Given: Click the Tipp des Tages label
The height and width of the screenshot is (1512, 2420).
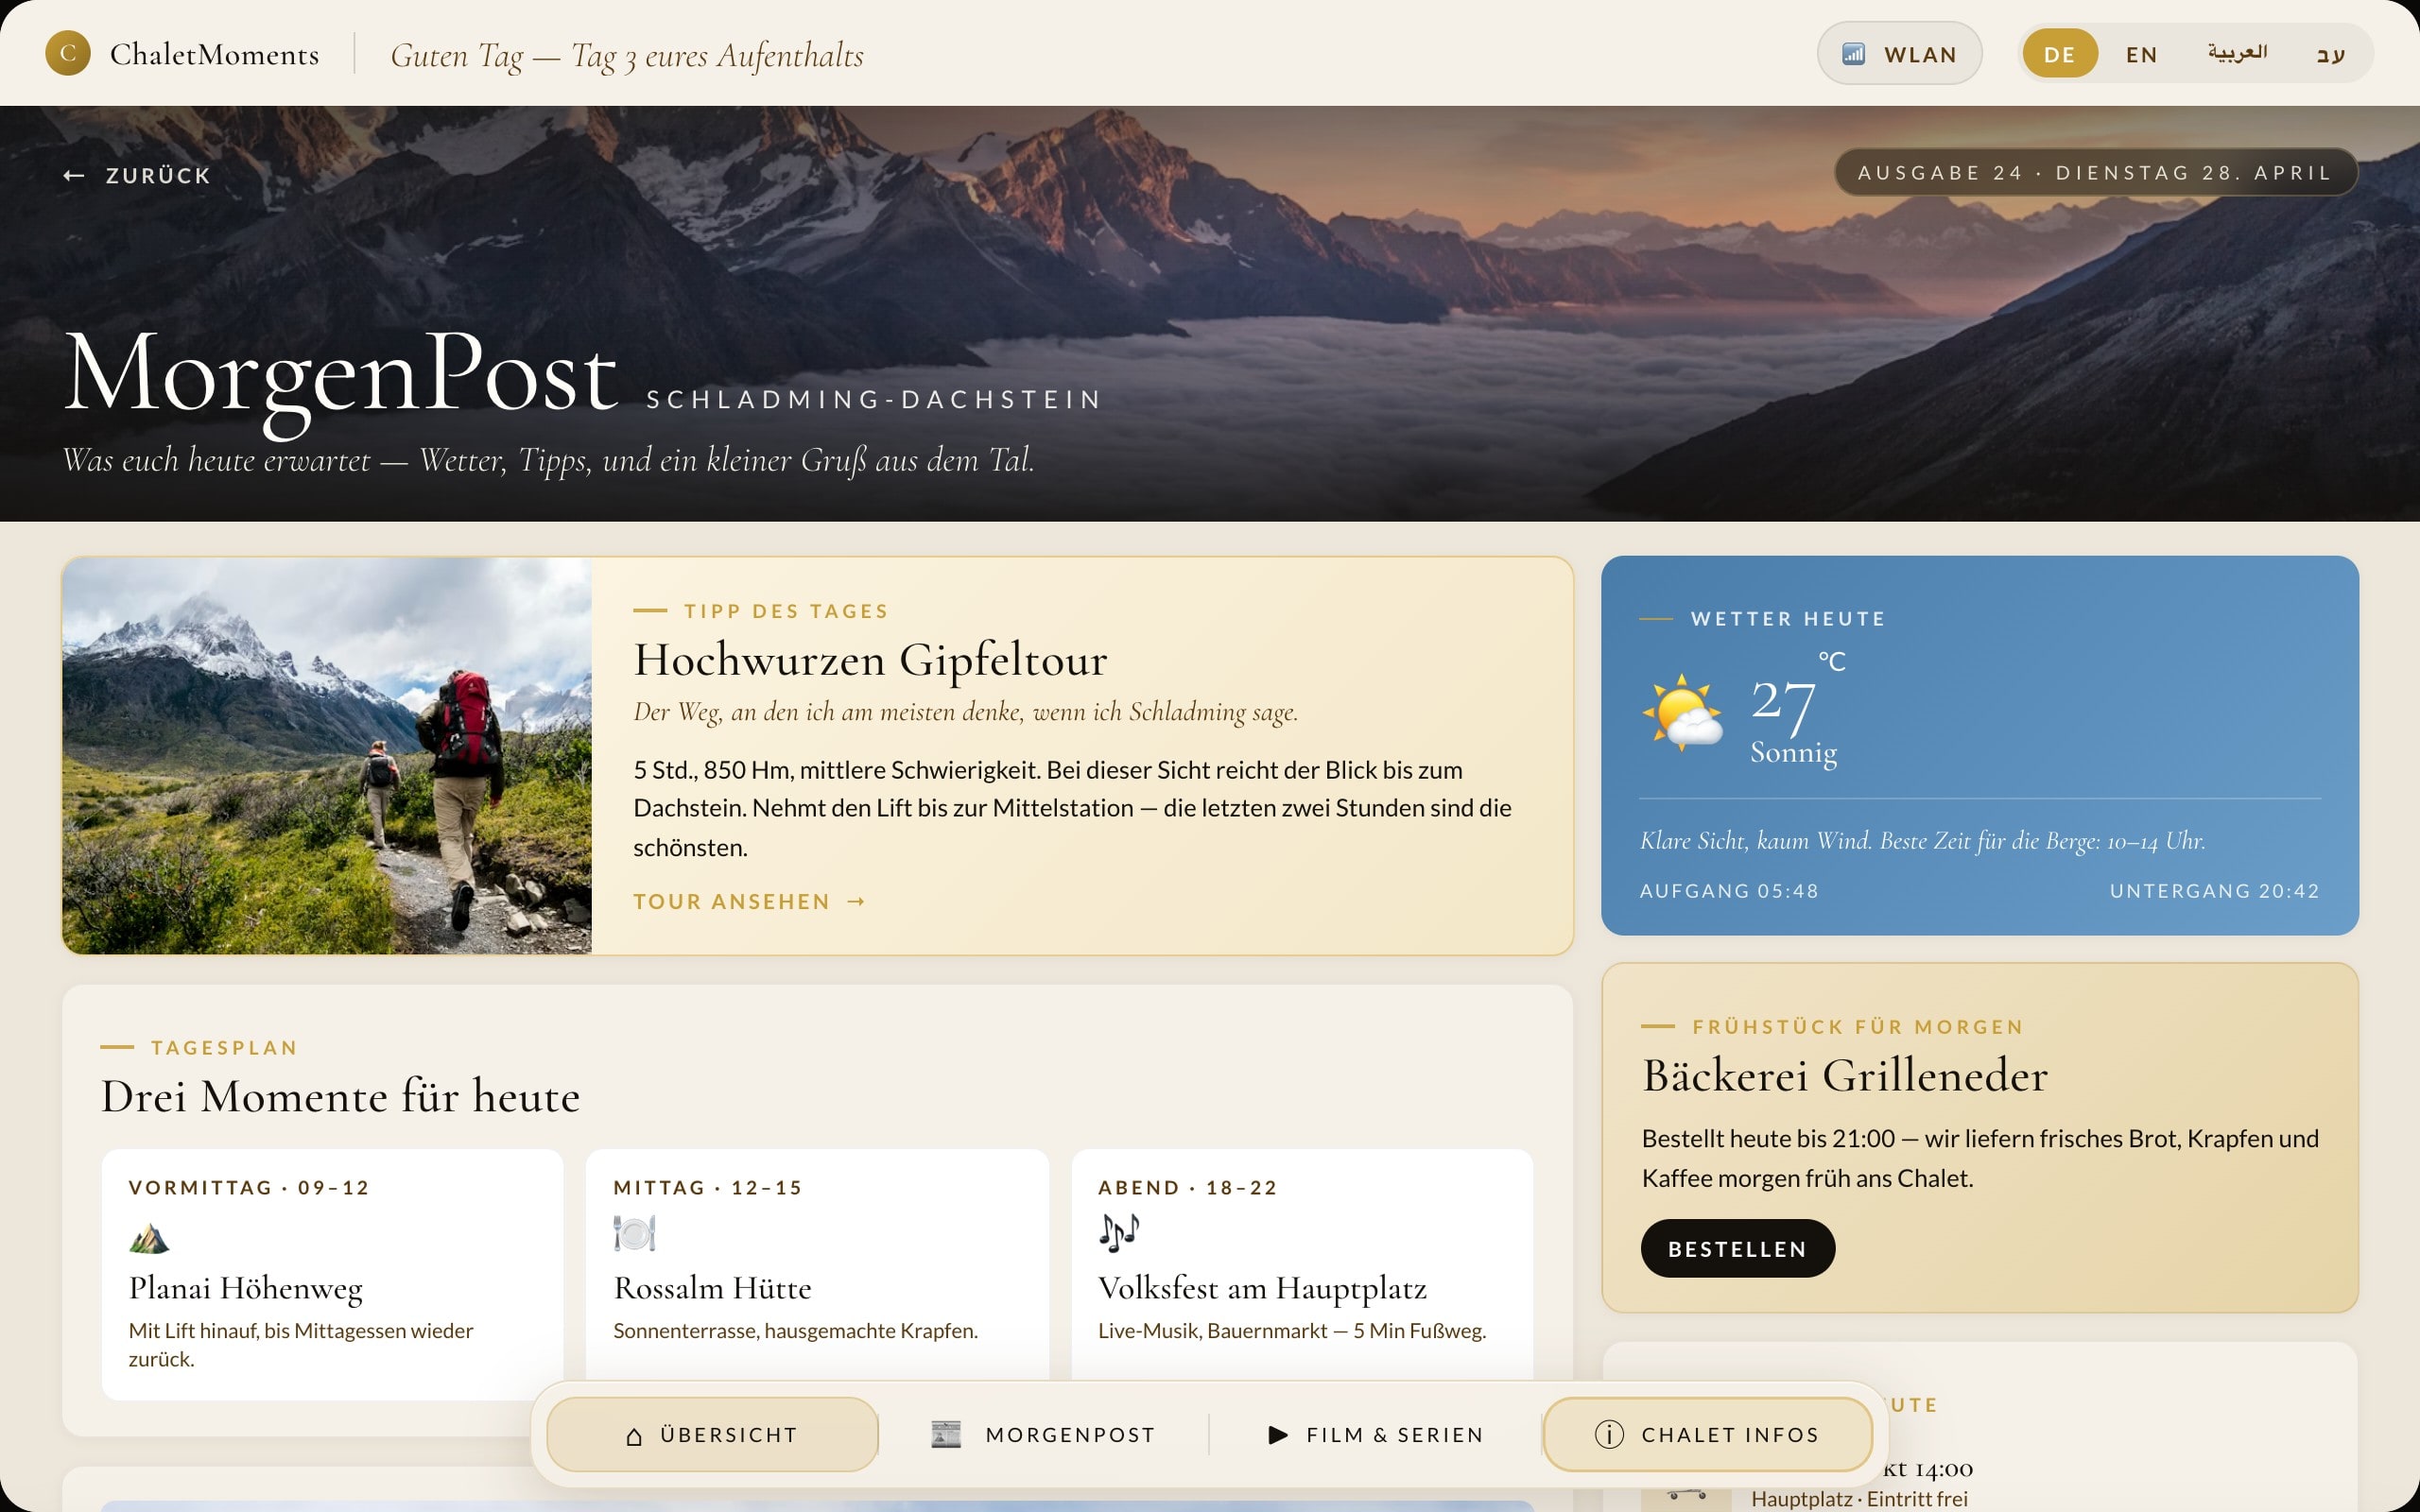Looking at the screenshot, I should 787,611.
